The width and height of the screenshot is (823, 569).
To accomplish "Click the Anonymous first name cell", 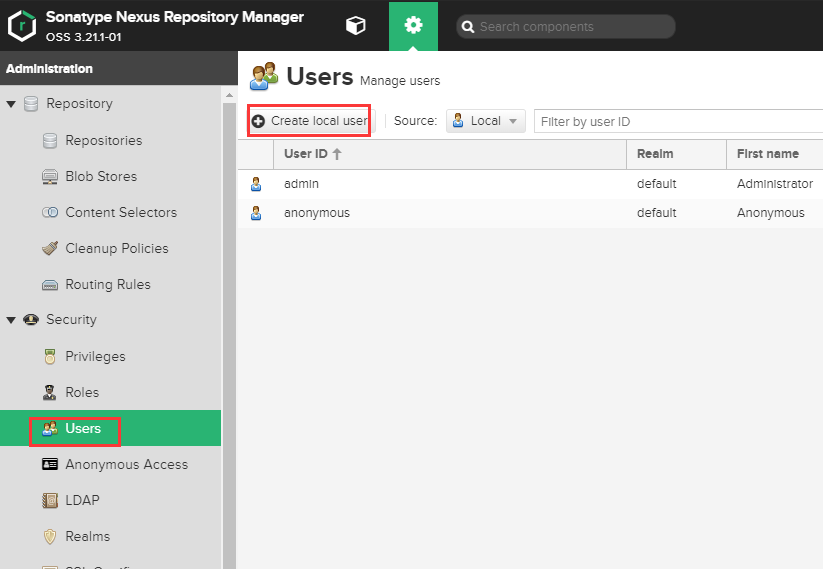I will 771,213.
